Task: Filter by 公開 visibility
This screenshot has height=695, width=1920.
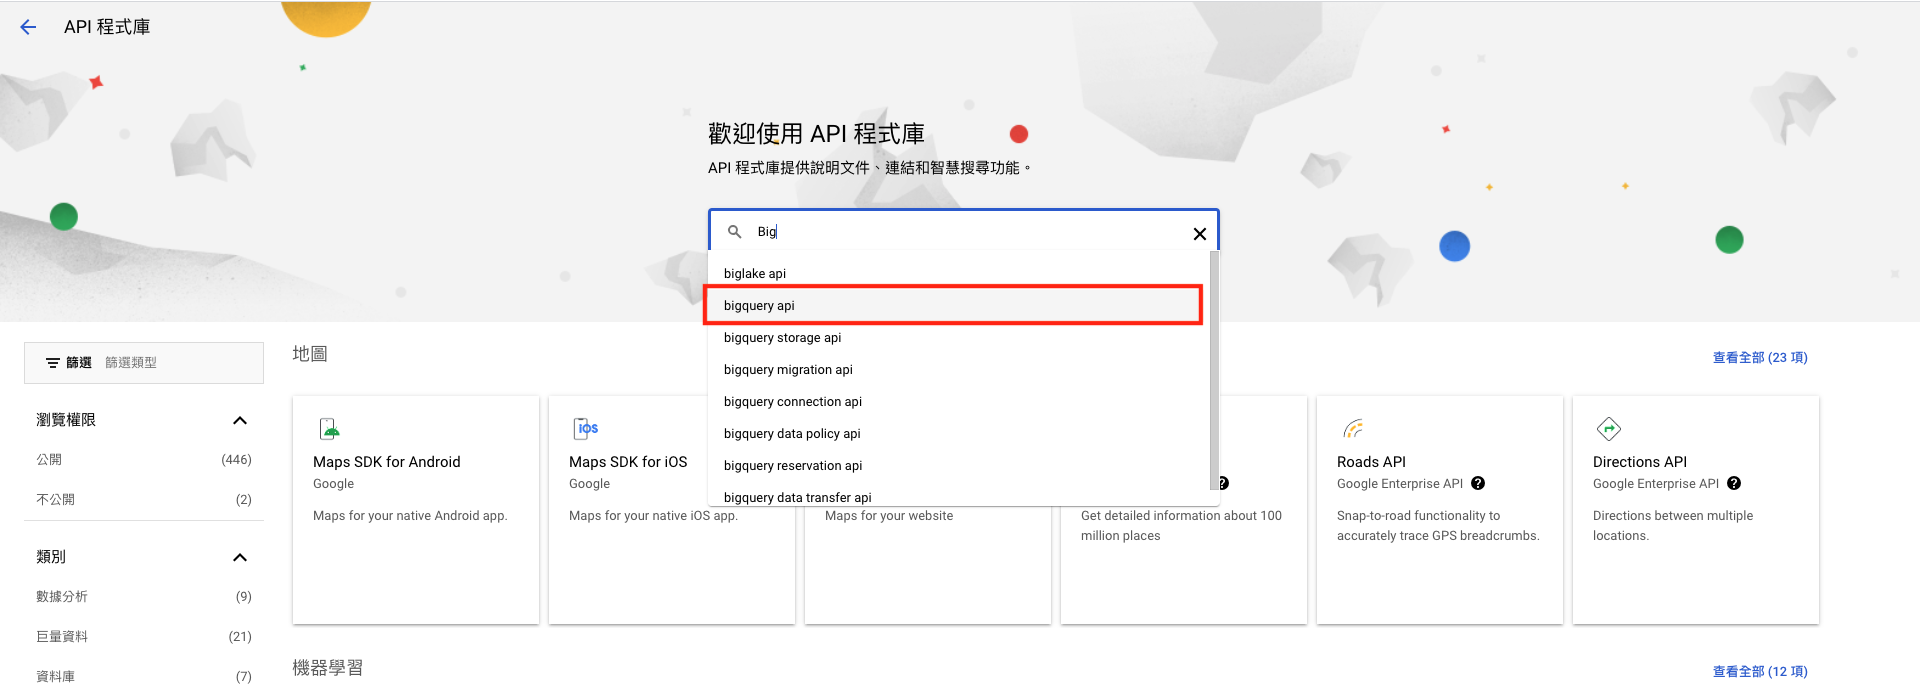Action: pos(144,460)
